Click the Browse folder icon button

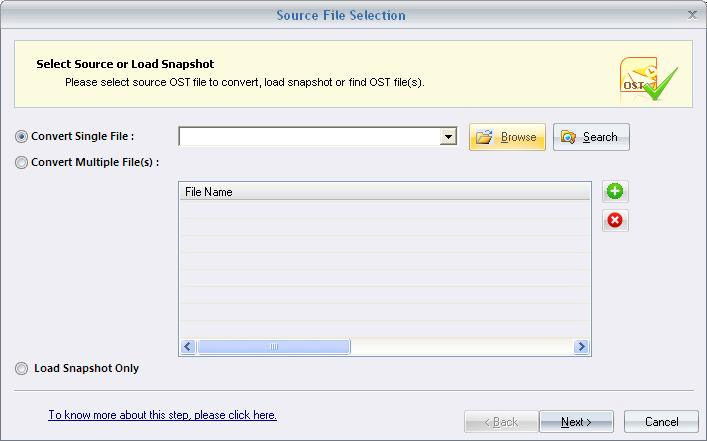pyautogui.click(x=507, y=137)
